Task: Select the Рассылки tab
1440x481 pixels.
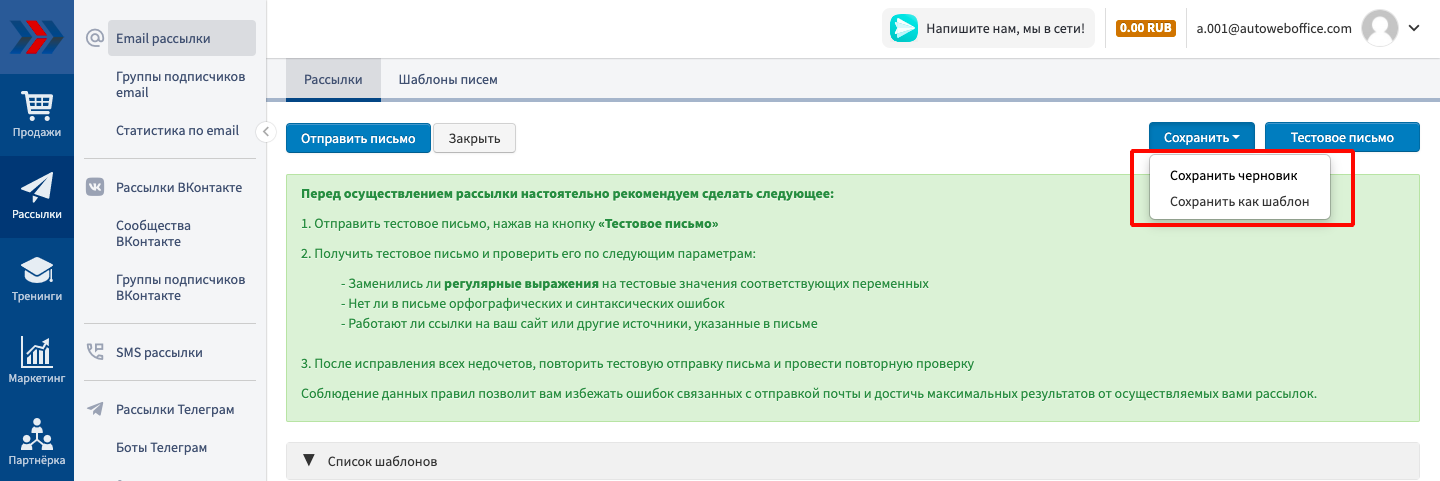Action: (x=333, y=80)
